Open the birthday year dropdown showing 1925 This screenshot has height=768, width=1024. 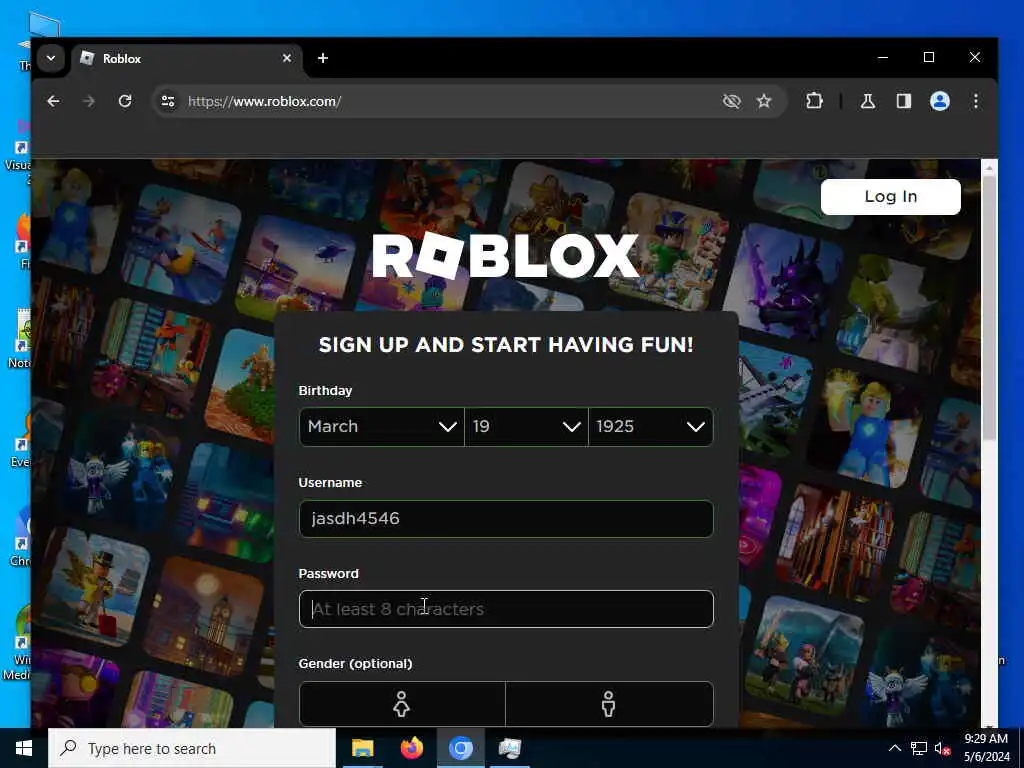(x=650, y=426)
